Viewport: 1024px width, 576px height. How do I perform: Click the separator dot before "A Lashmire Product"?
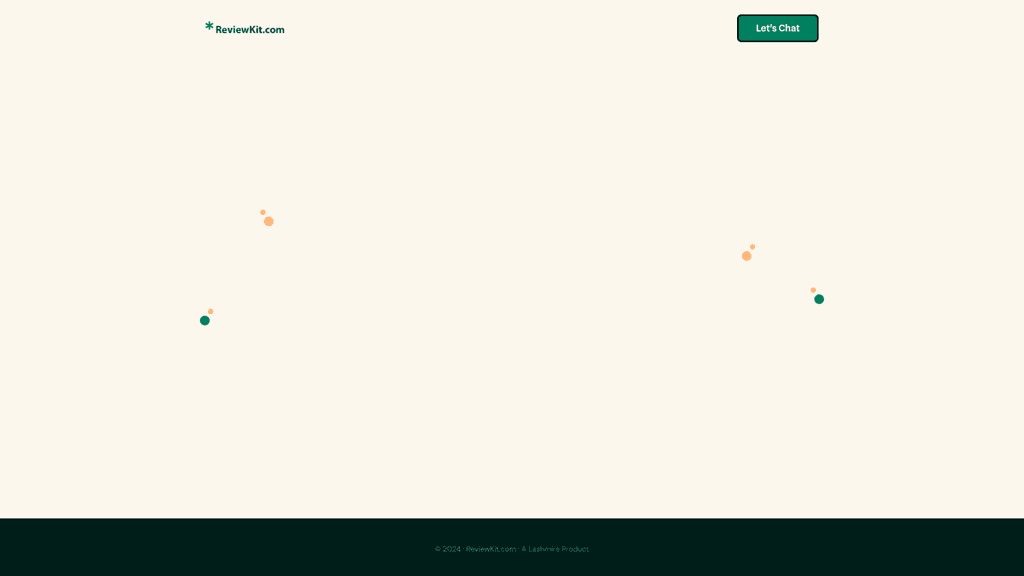coord(519,549)
